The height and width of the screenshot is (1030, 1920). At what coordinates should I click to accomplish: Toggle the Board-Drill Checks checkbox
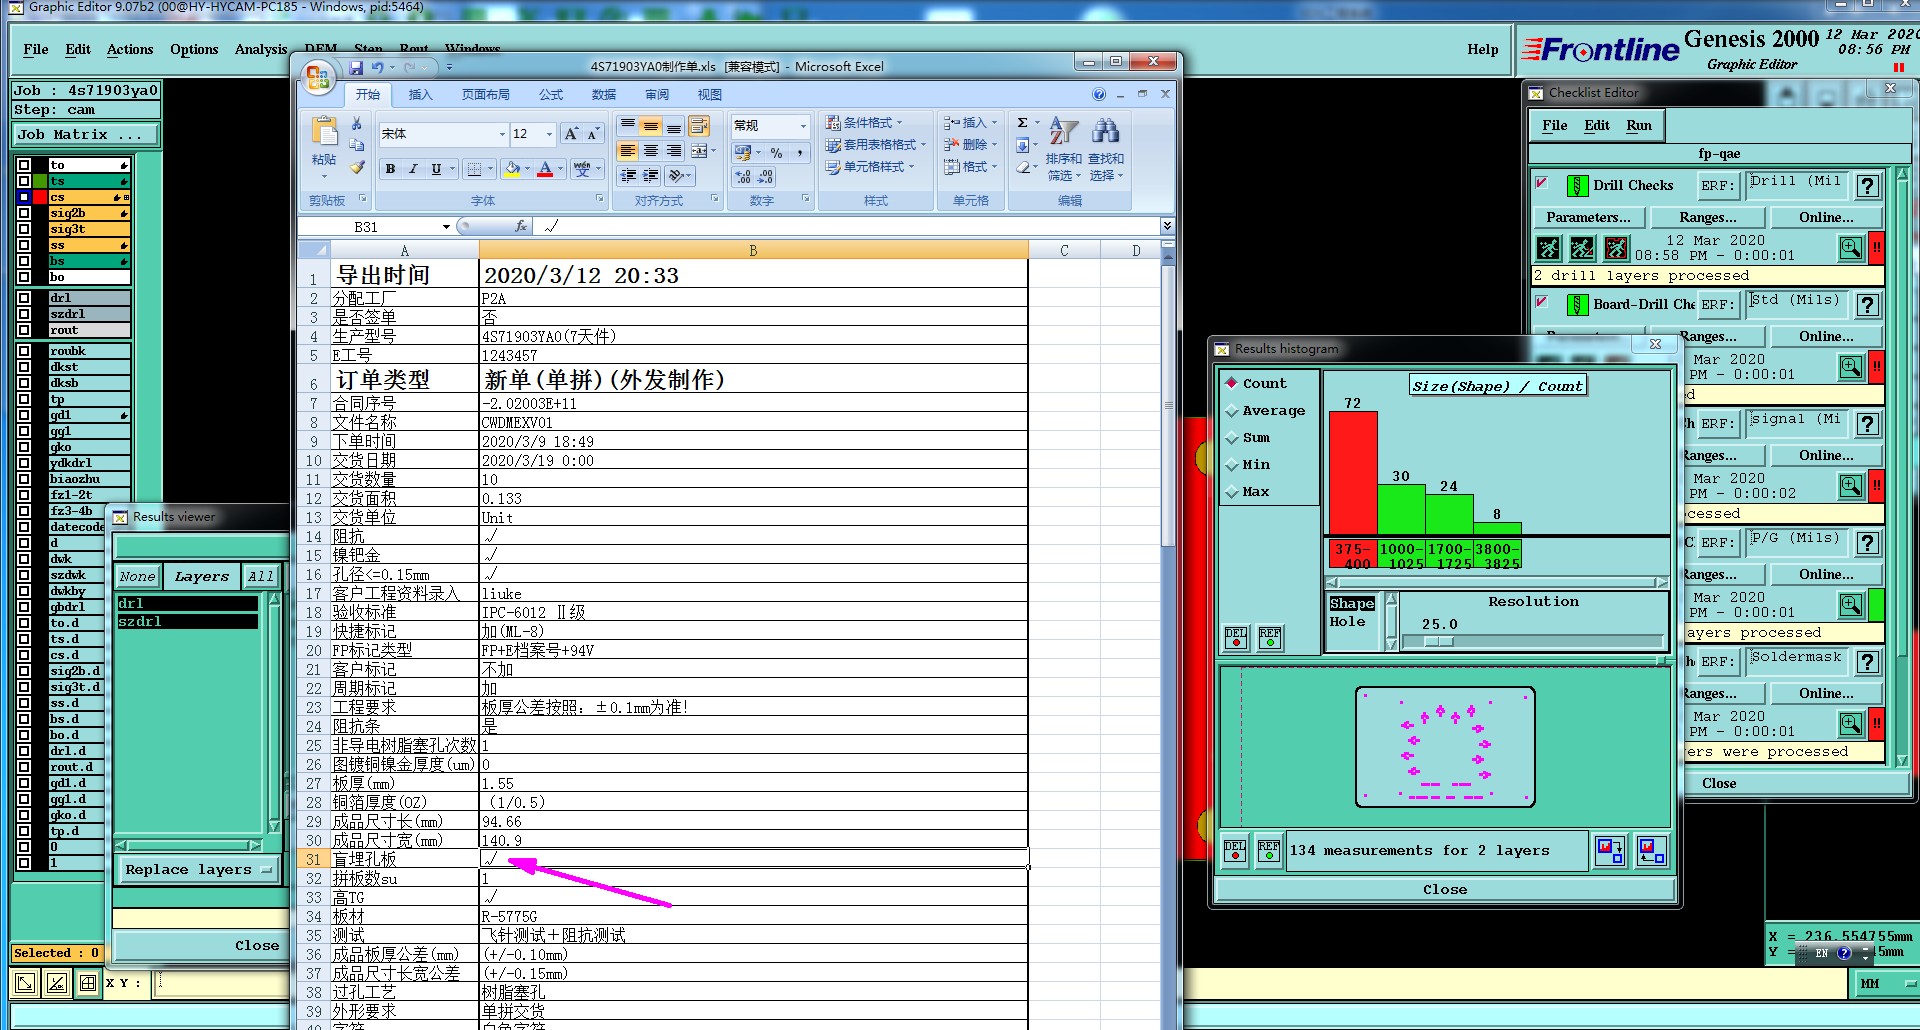pos(1542,302)
